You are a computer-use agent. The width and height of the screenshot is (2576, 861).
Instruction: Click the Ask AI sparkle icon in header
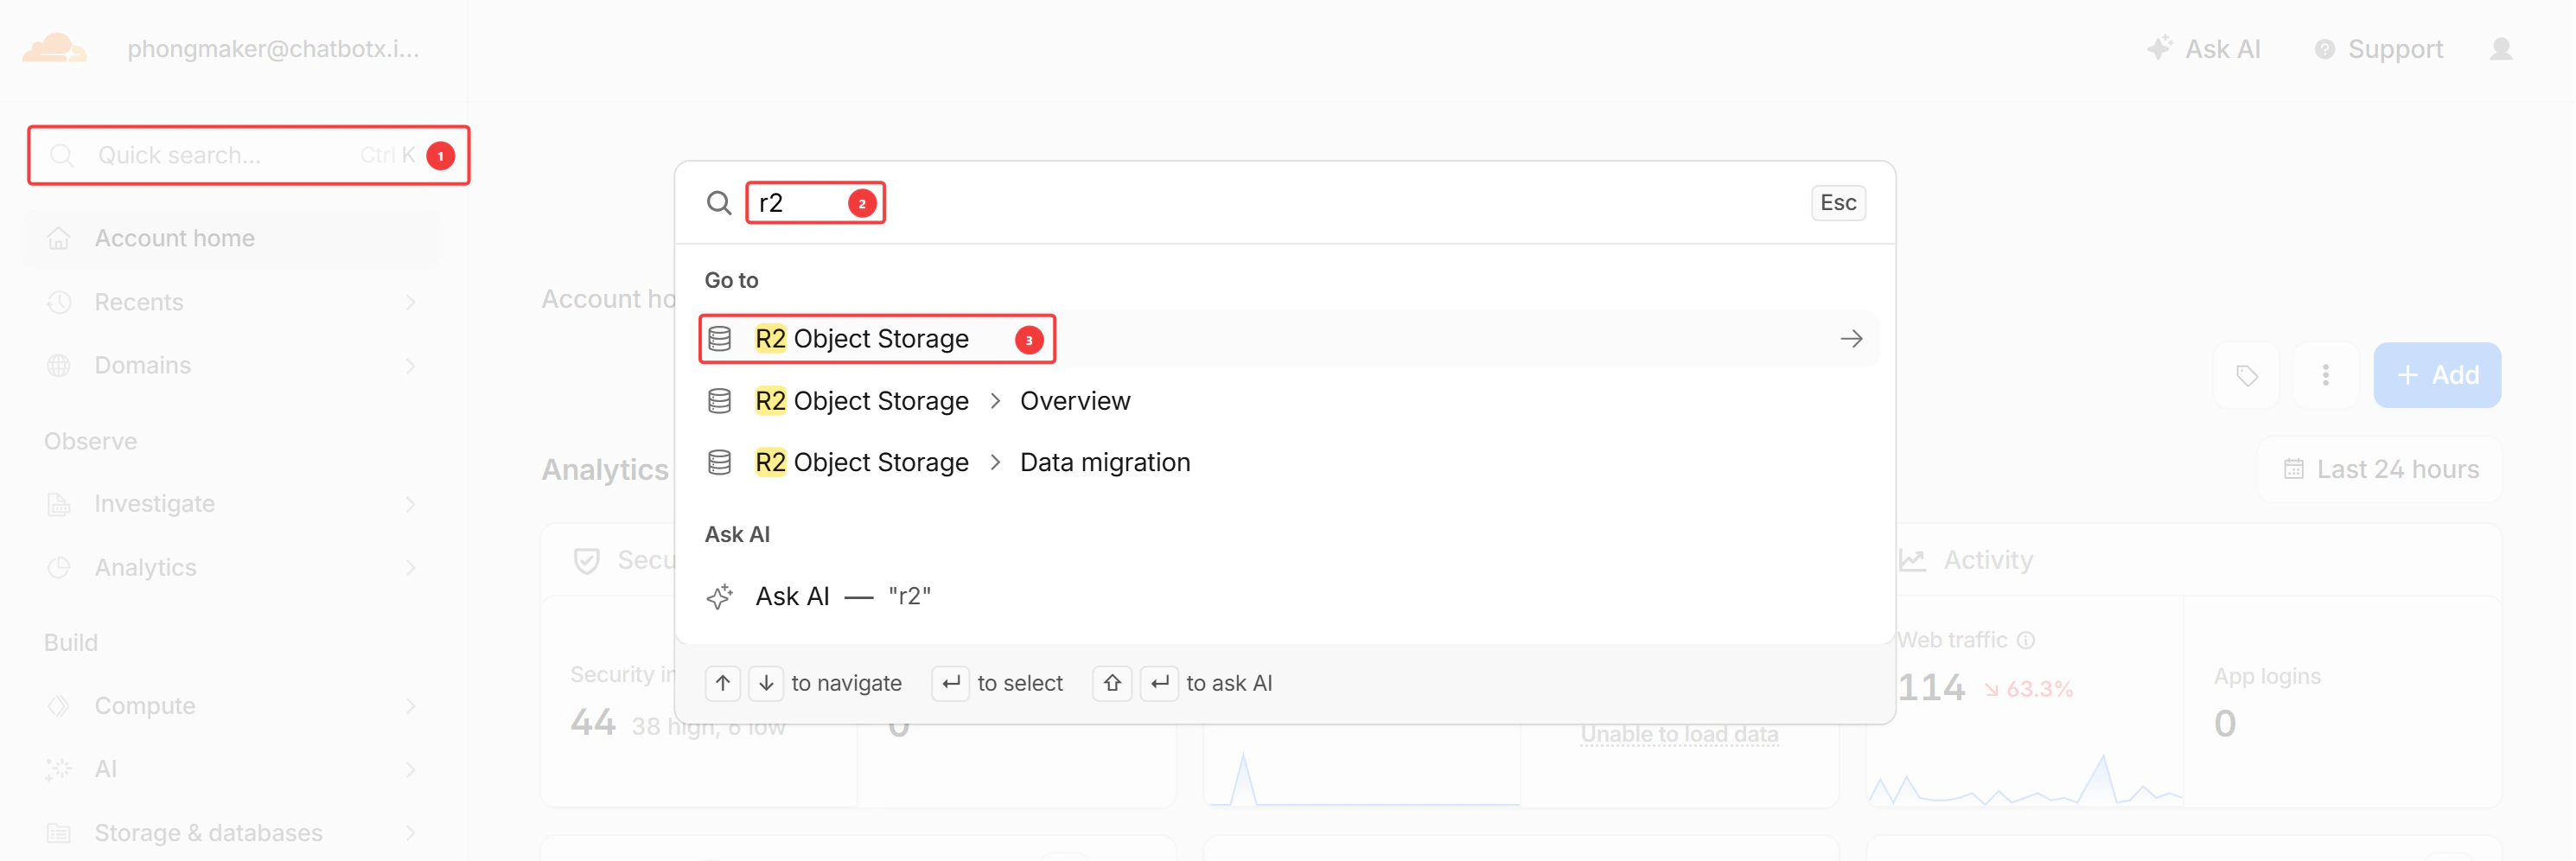click(2159, 48)
